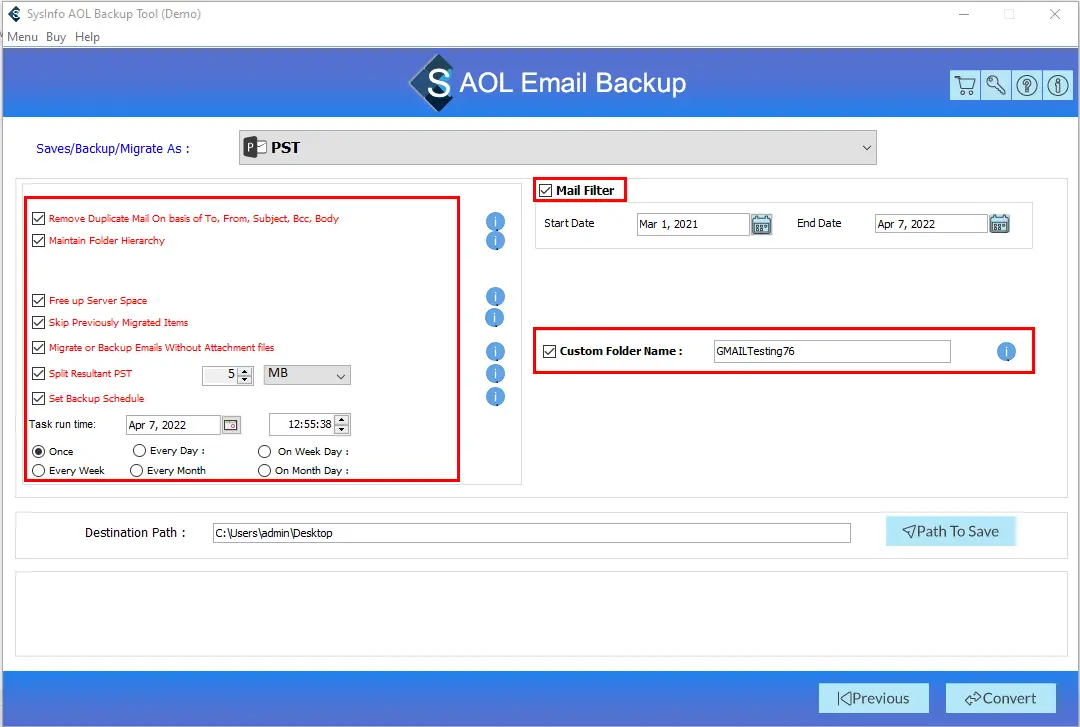Viewport: 1080px width, 727px height.
Task: Uncheck the Mail Filter checkbox
Action: coord(545,190)
